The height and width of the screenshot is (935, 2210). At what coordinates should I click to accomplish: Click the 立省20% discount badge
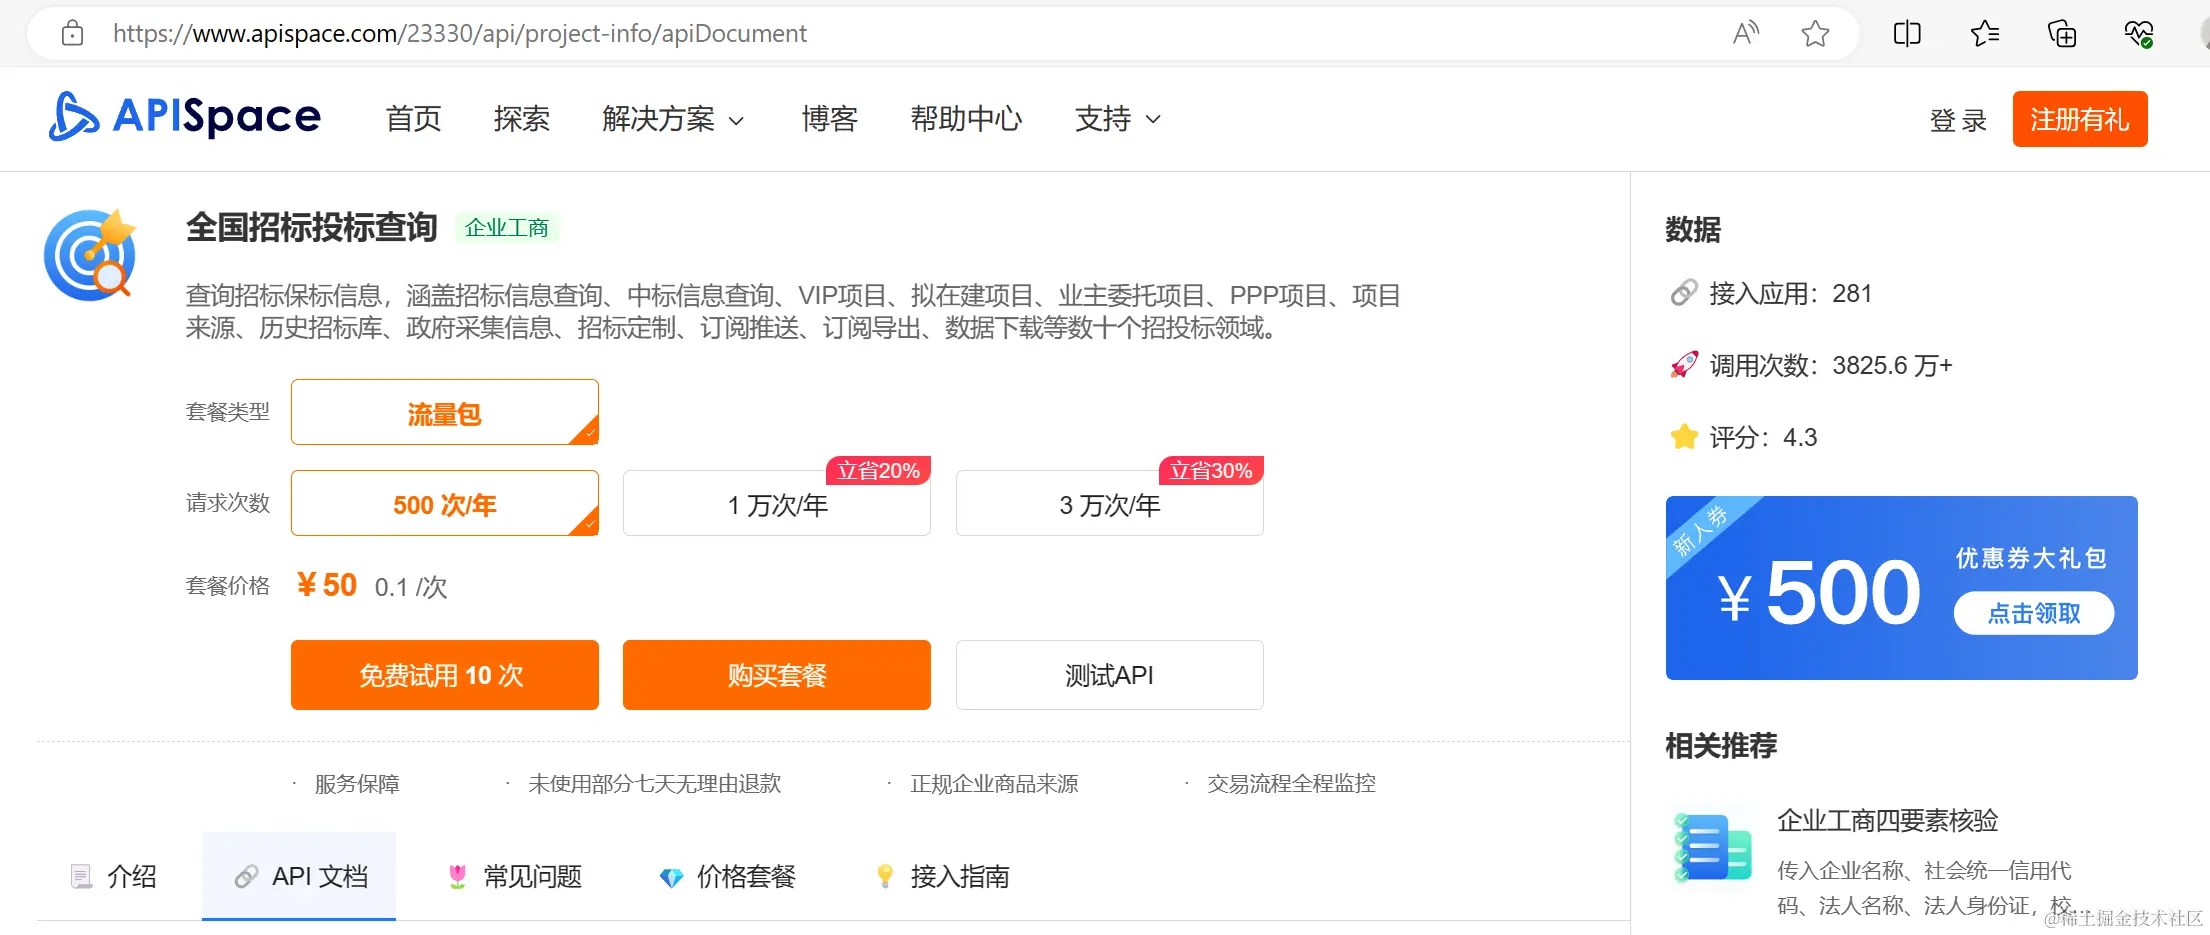click(879, 470)
